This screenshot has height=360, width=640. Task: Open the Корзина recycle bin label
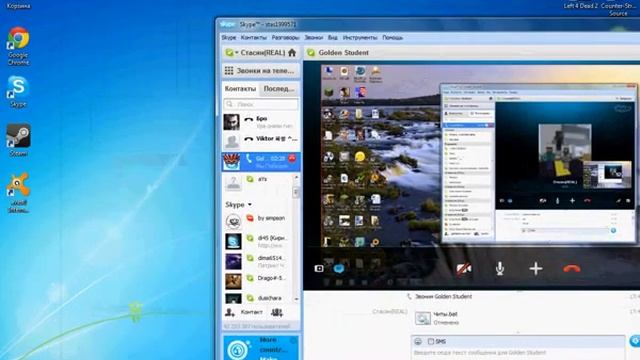(x=18, y=6)
